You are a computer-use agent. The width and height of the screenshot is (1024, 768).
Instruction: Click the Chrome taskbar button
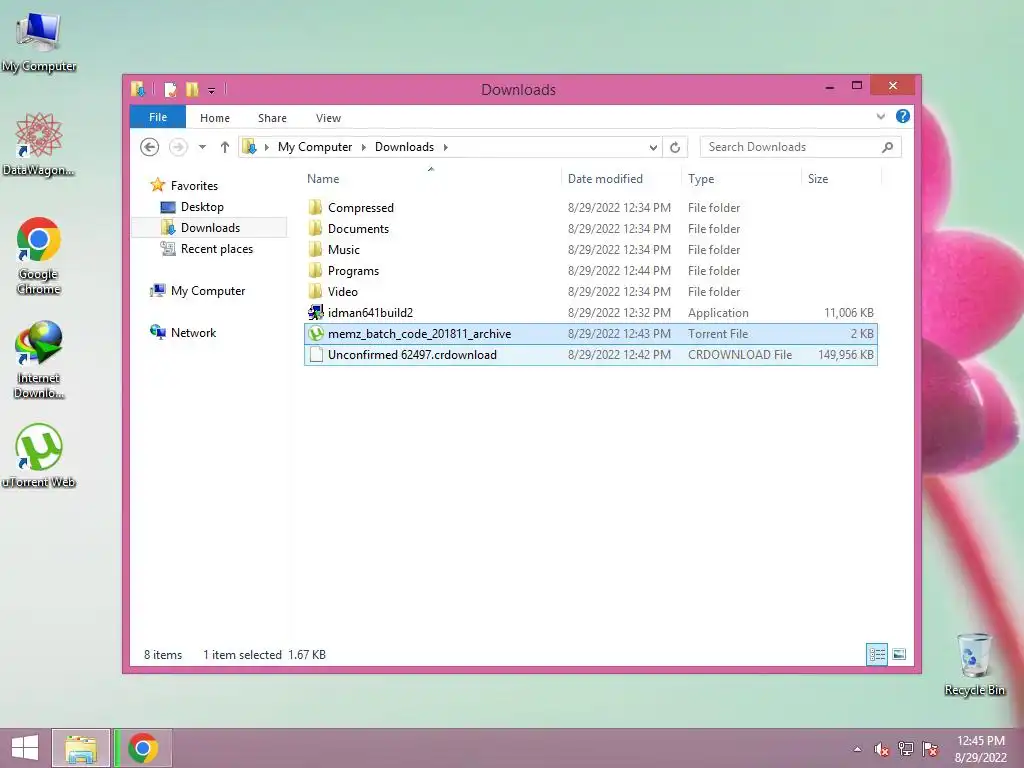click(143, 748)
